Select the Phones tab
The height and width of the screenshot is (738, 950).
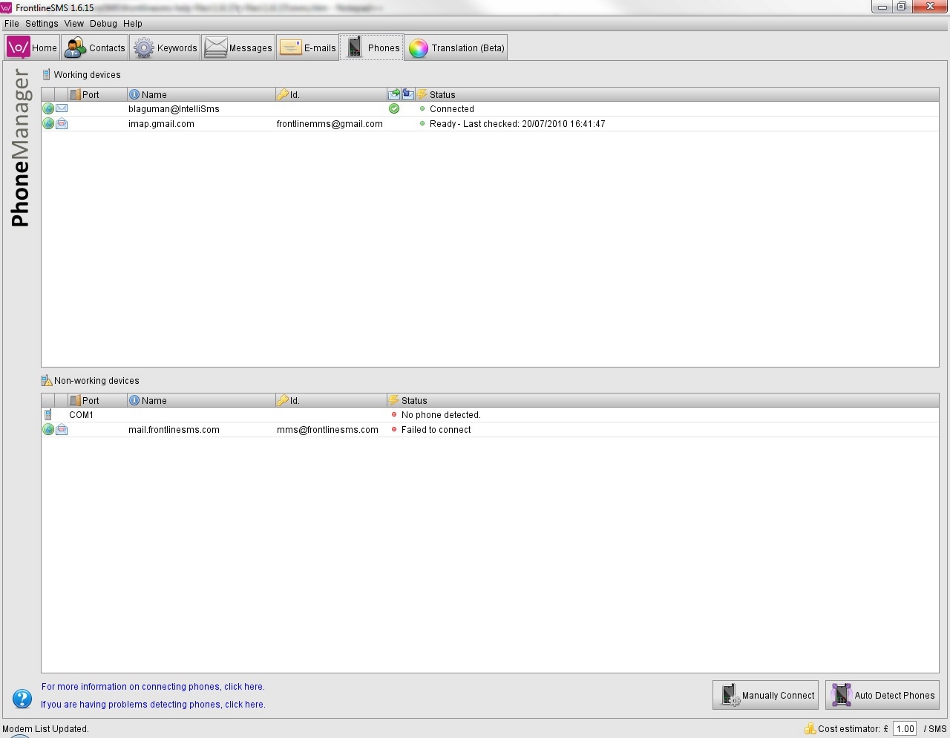point(372,48)
